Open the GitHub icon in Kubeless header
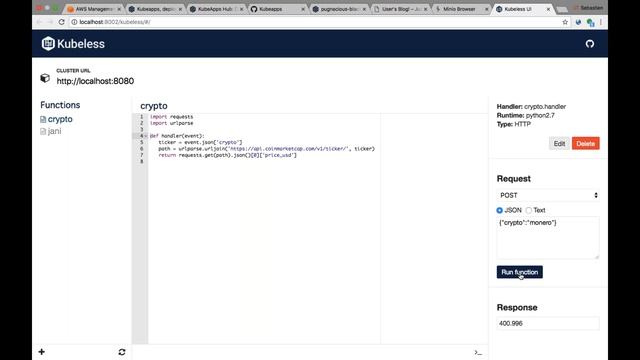Image resolution: width=640 pixels, height=360 pixels. coord(590,44)
